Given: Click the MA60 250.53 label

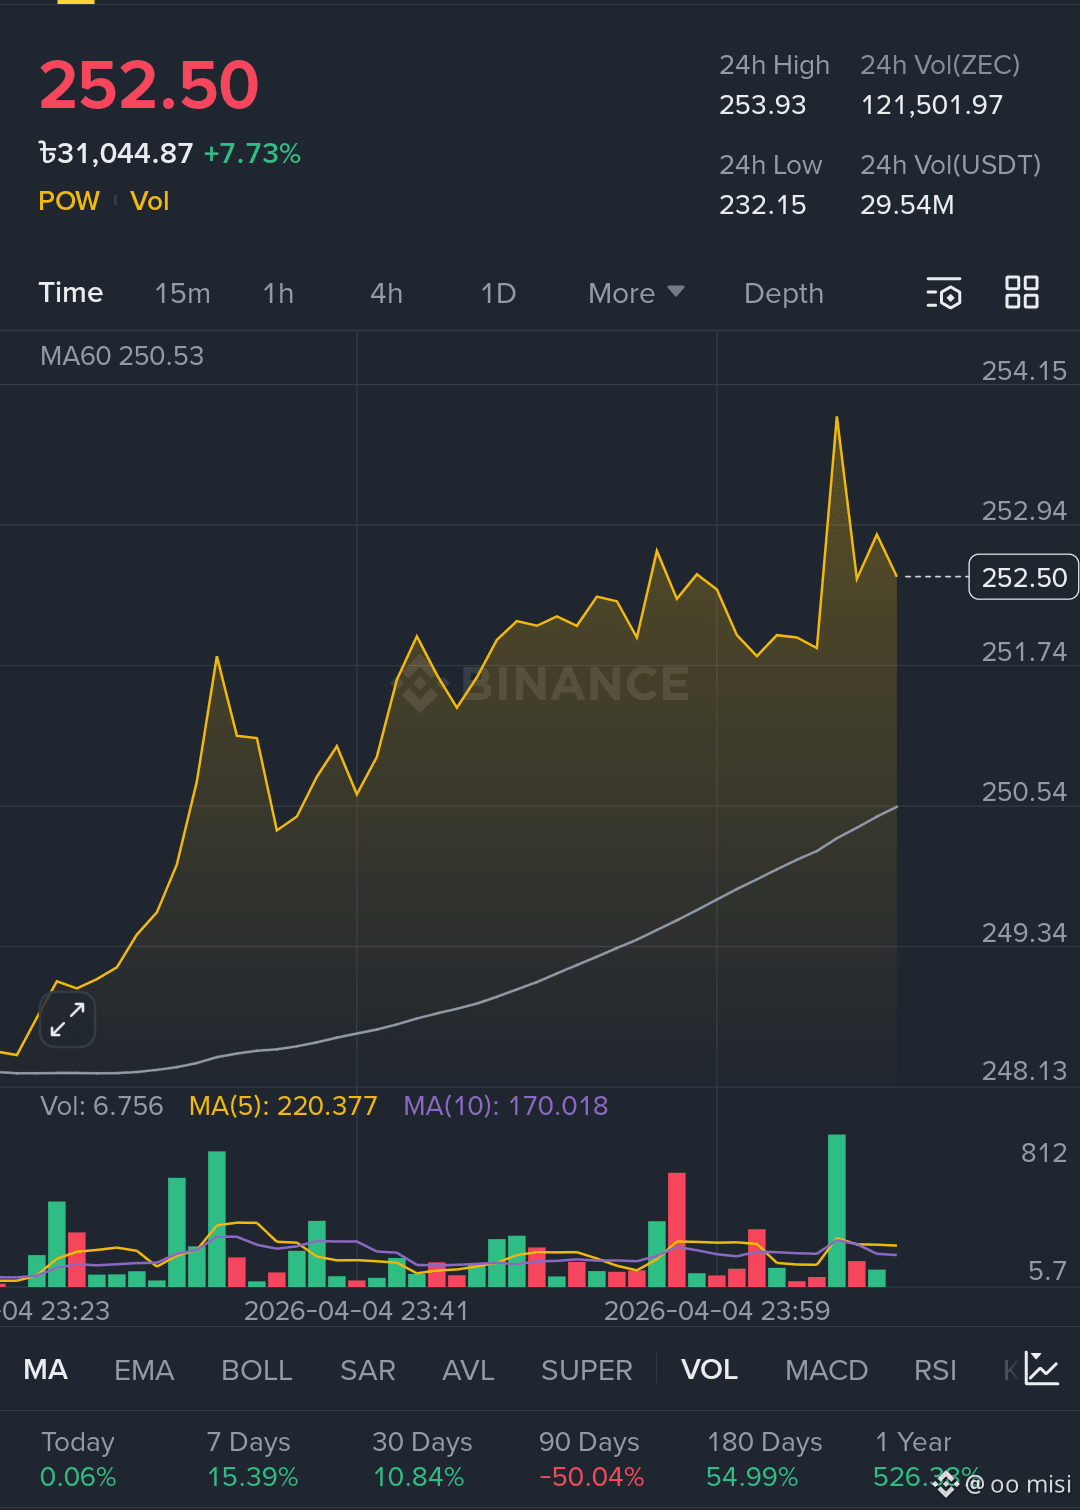Looking at the screenshot, I should tap(122, 356).
